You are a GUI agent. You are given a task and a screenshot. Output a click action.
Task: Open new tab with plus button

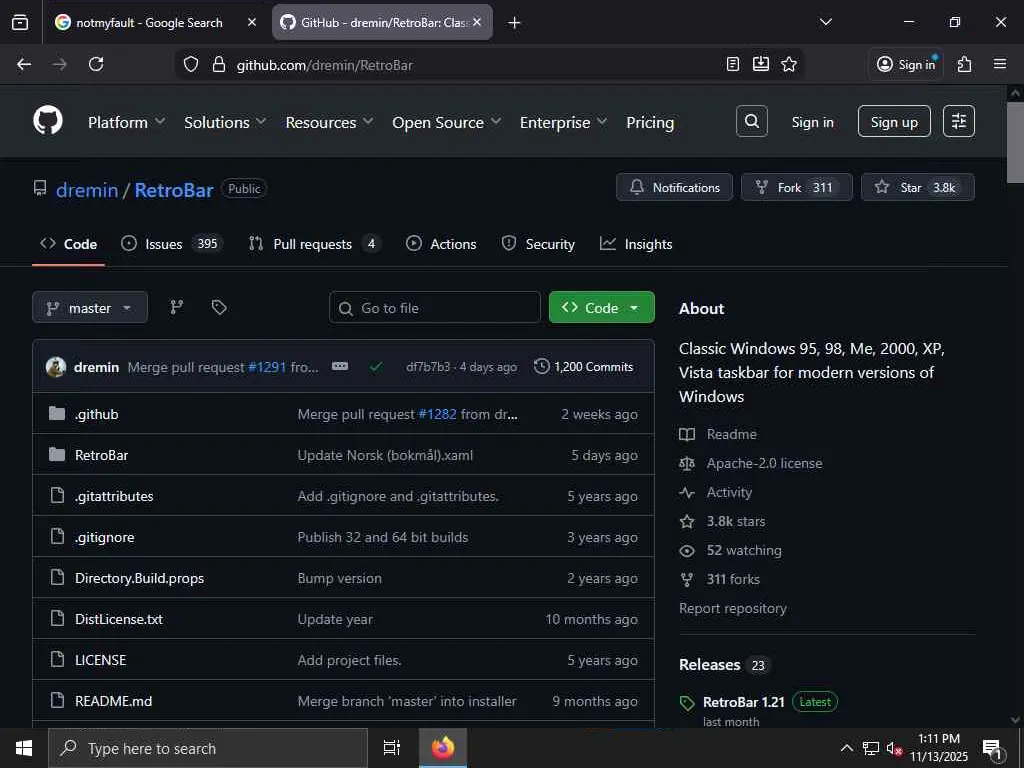pyautogui.click(x=515, y=23)
